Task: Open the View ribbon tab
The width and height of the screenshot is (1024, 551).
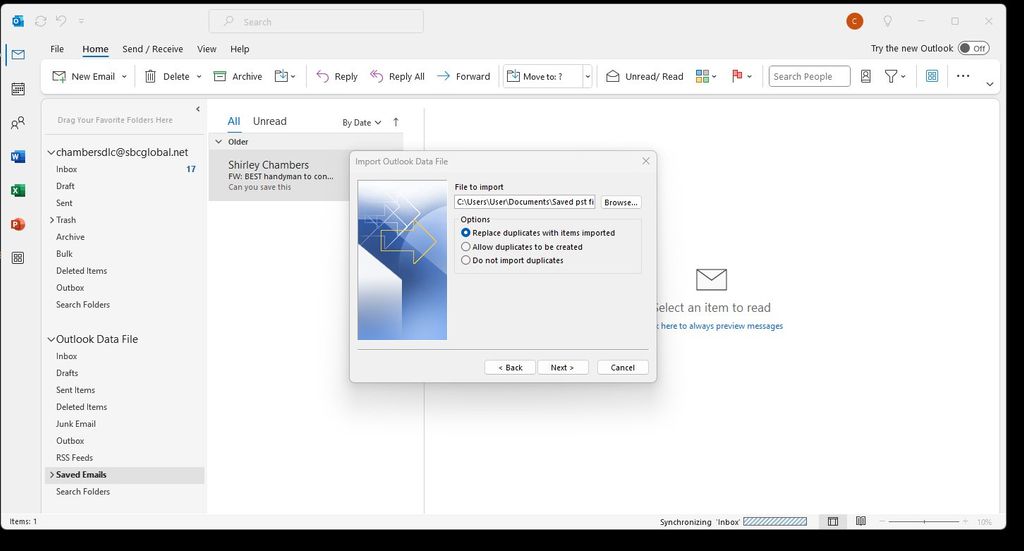Action: click(206, 49)
